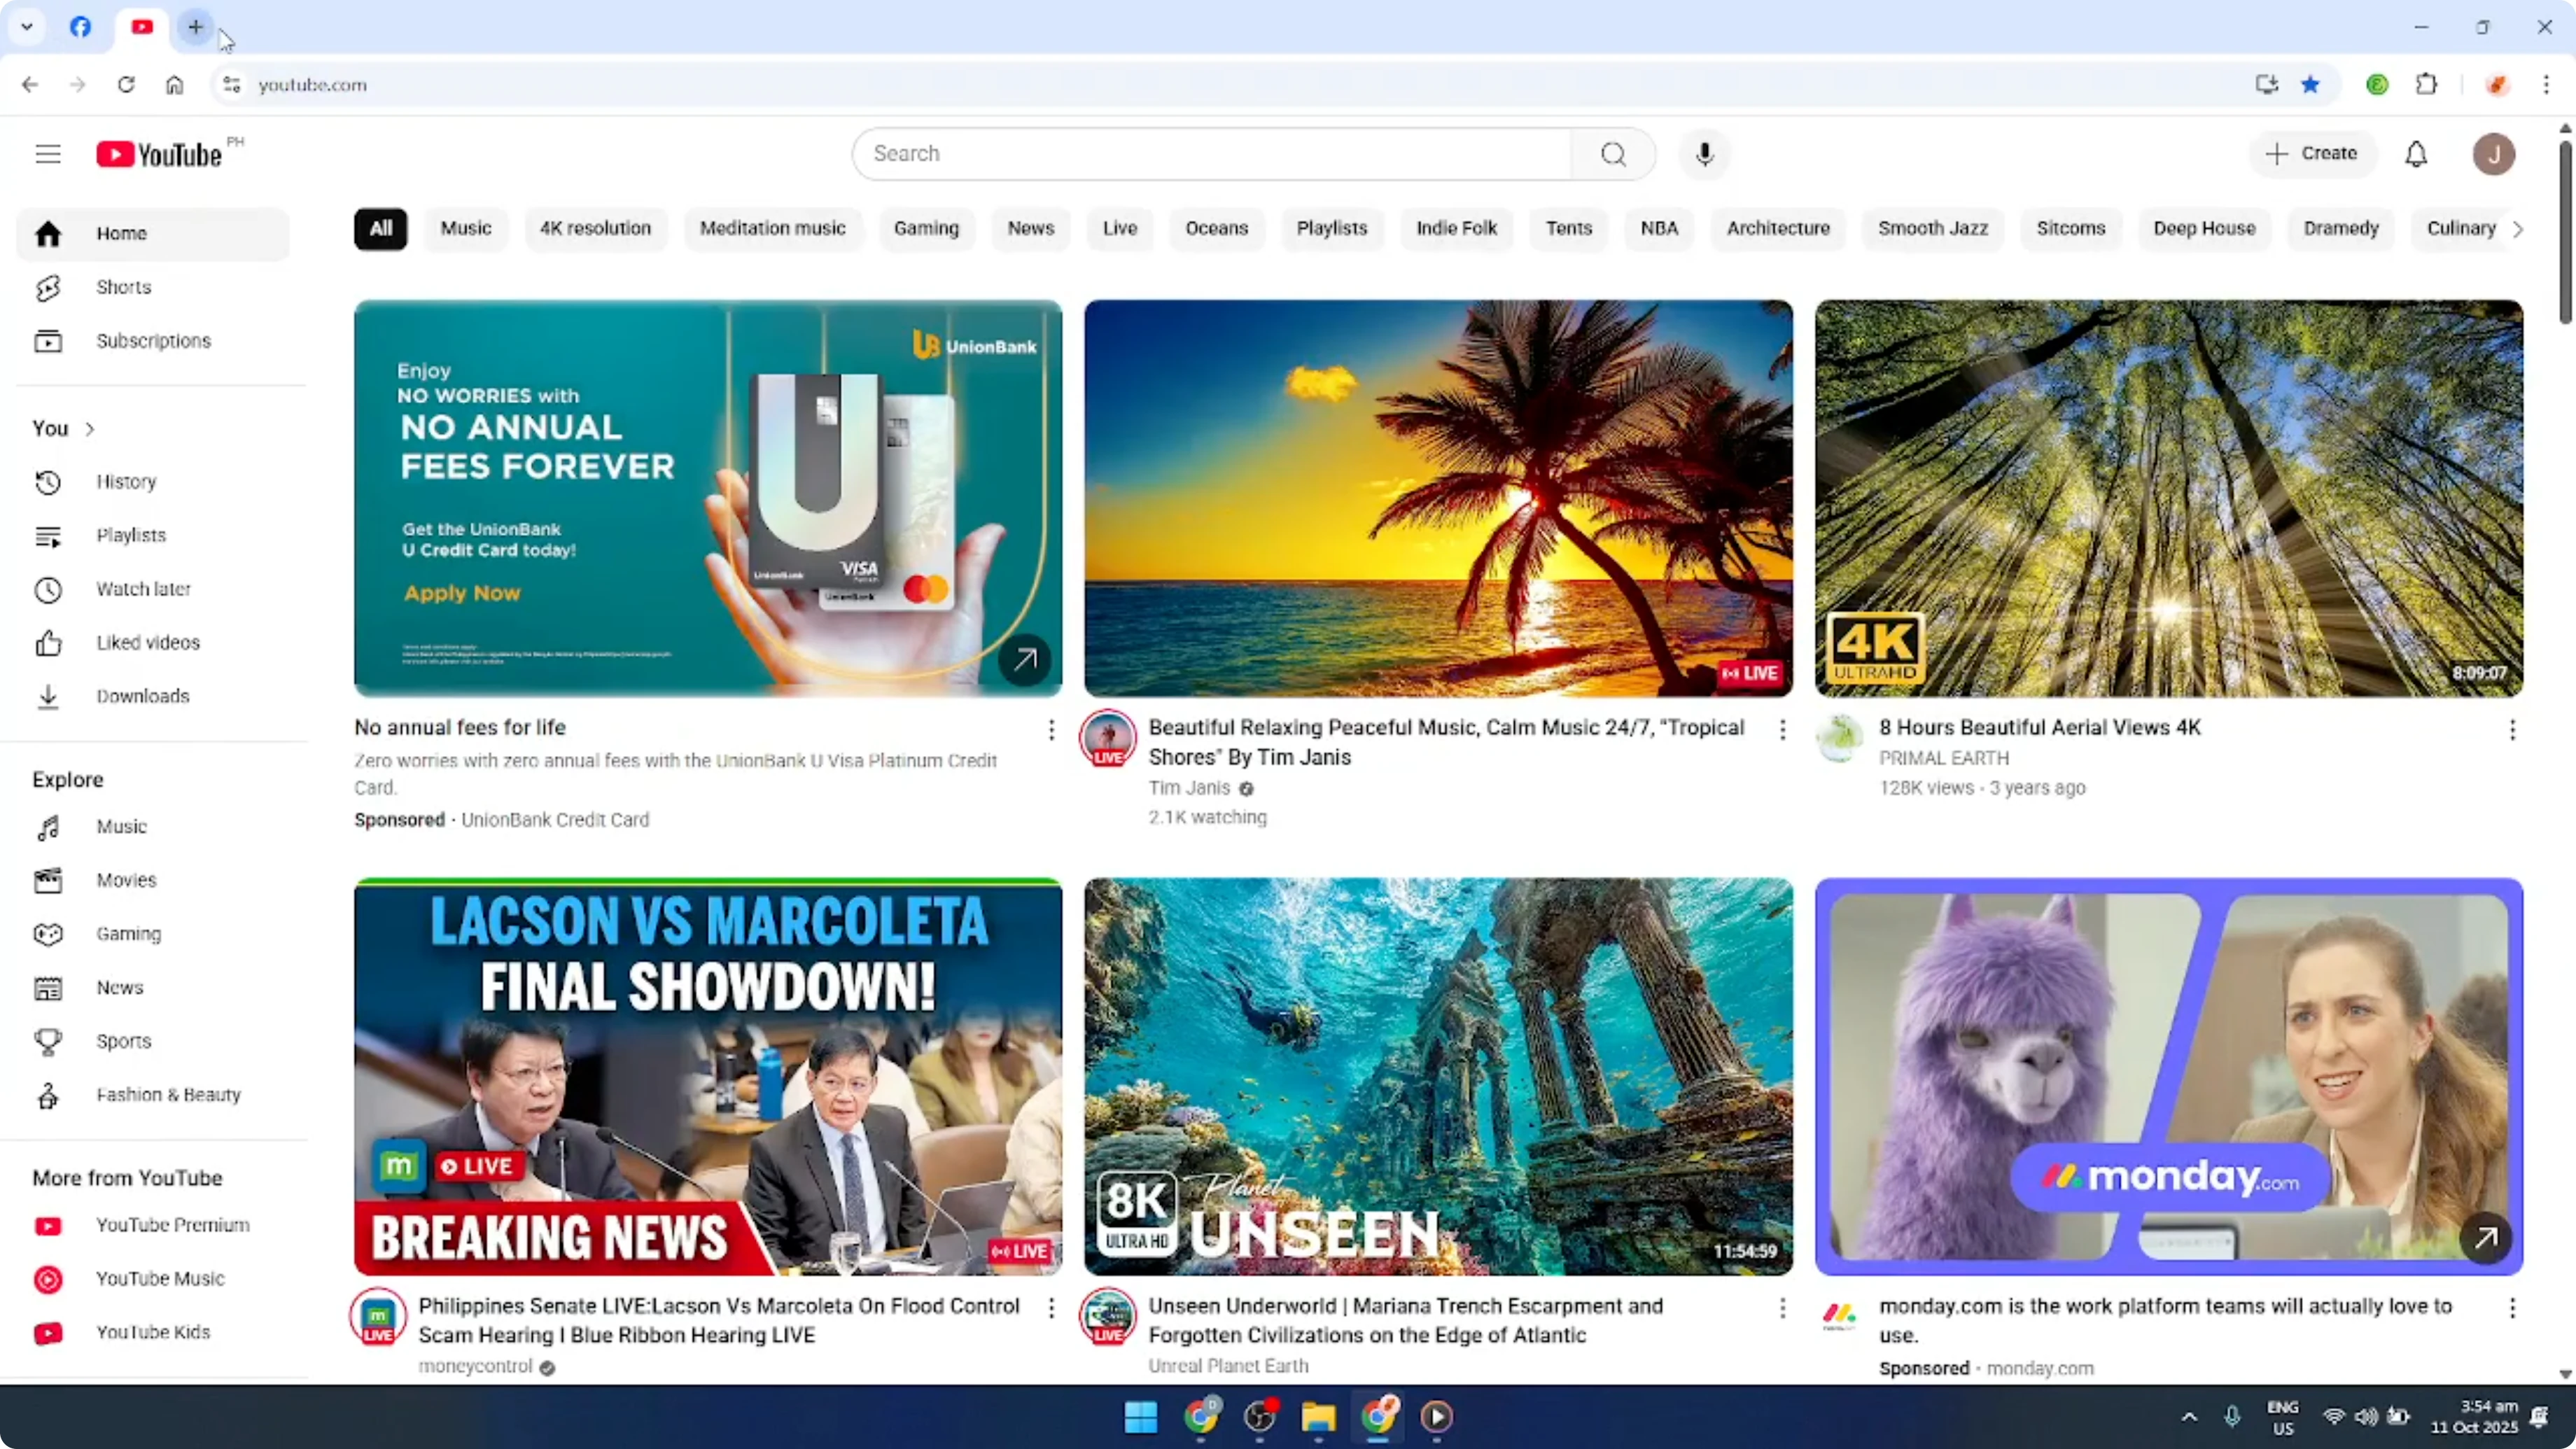Select the 4K resolution chip

[x=595, y=229]
